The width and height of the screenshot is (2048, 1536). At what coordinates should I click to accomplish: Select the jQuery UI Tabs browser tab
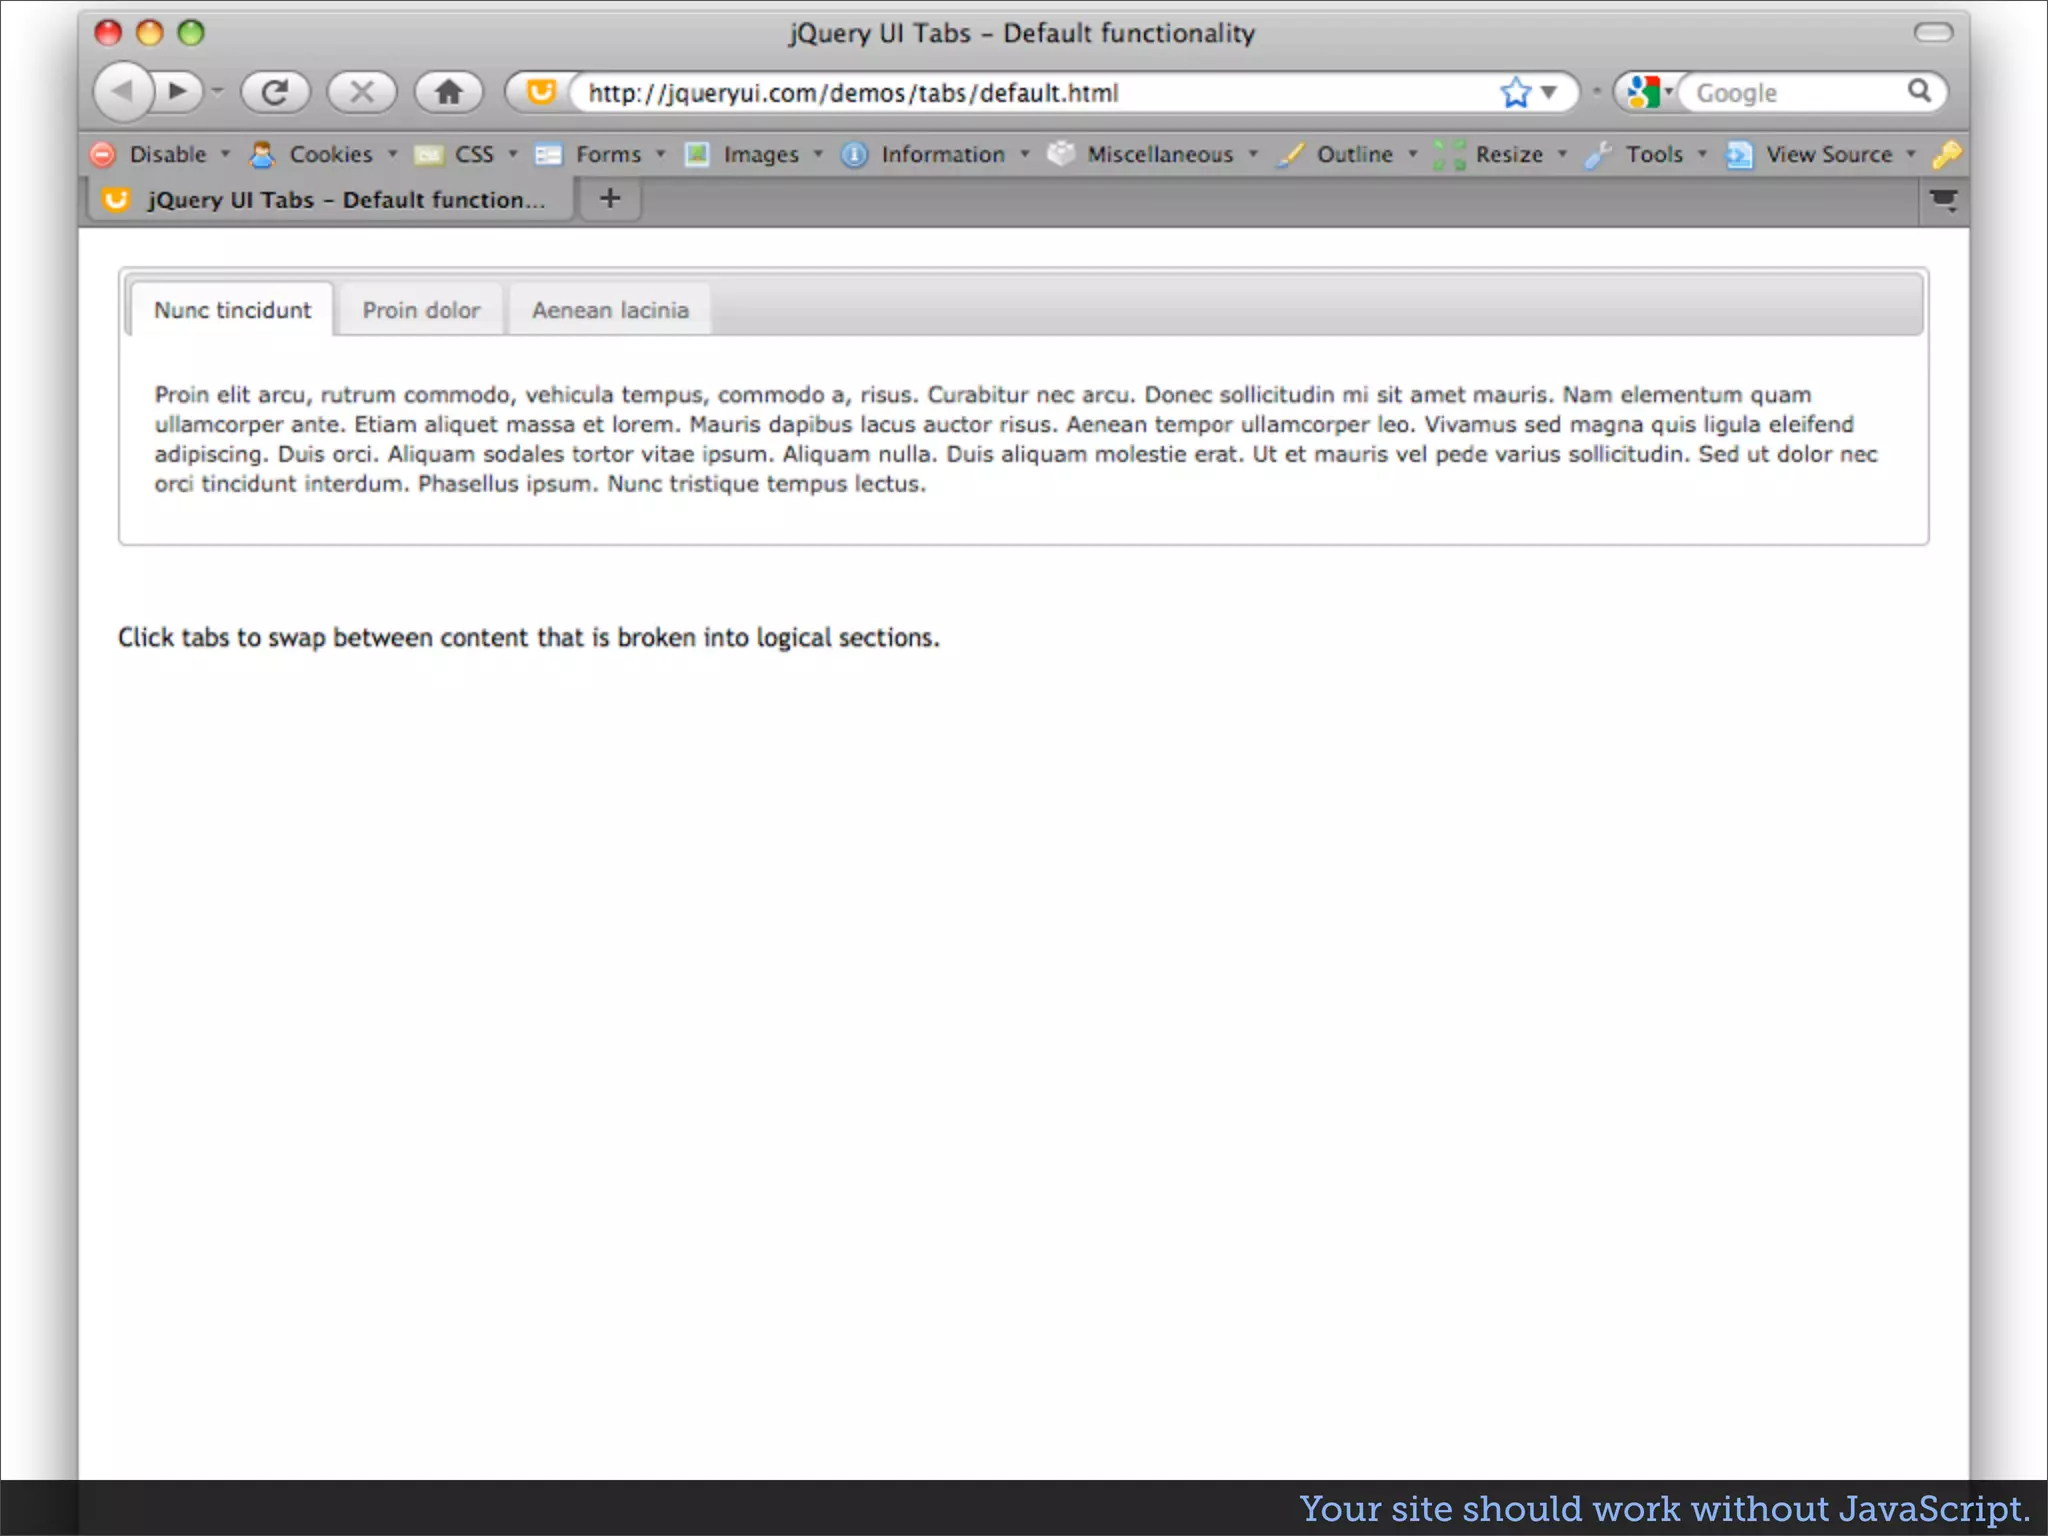pyautogui.click(x=330, y=199)
